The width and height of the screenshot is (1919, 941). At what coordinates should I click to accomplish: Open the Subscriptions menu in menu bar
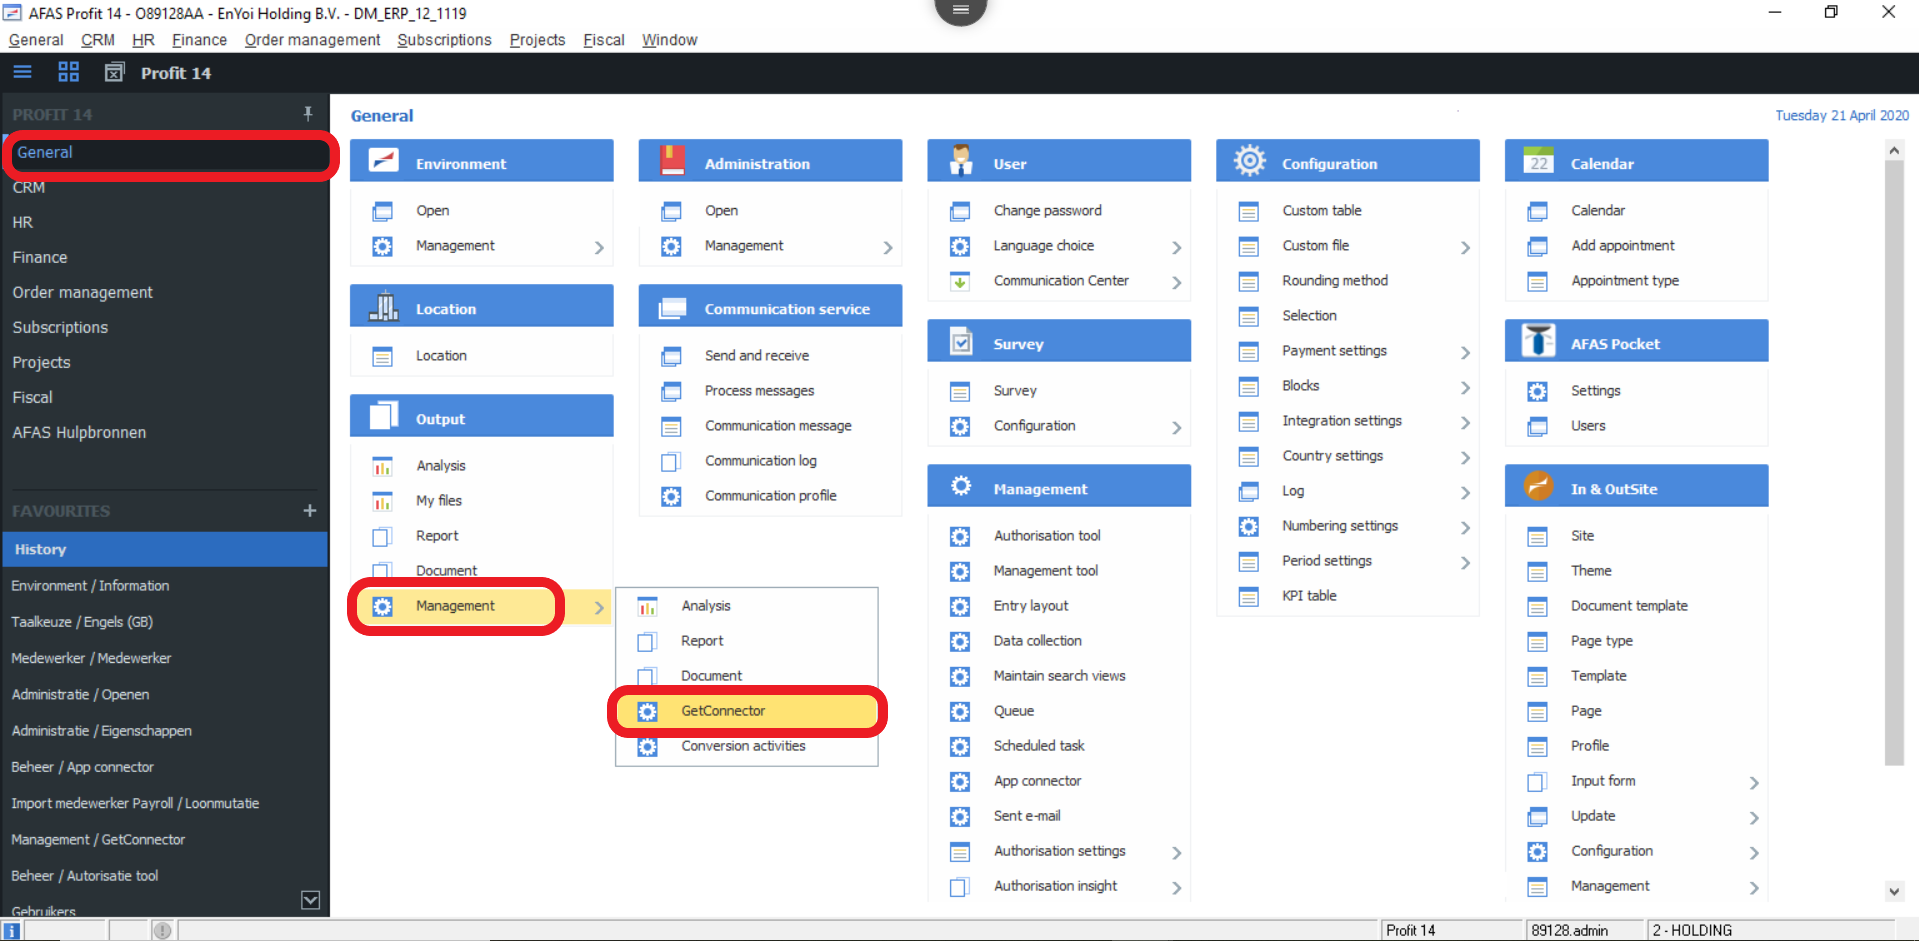(x=444, y=40)
